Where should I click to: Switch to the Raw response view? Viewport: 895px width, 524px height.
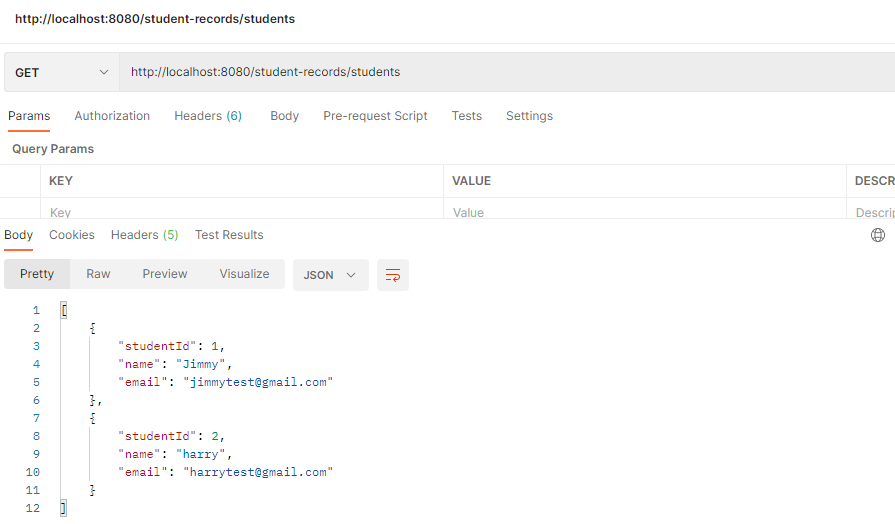pos(98,274)
